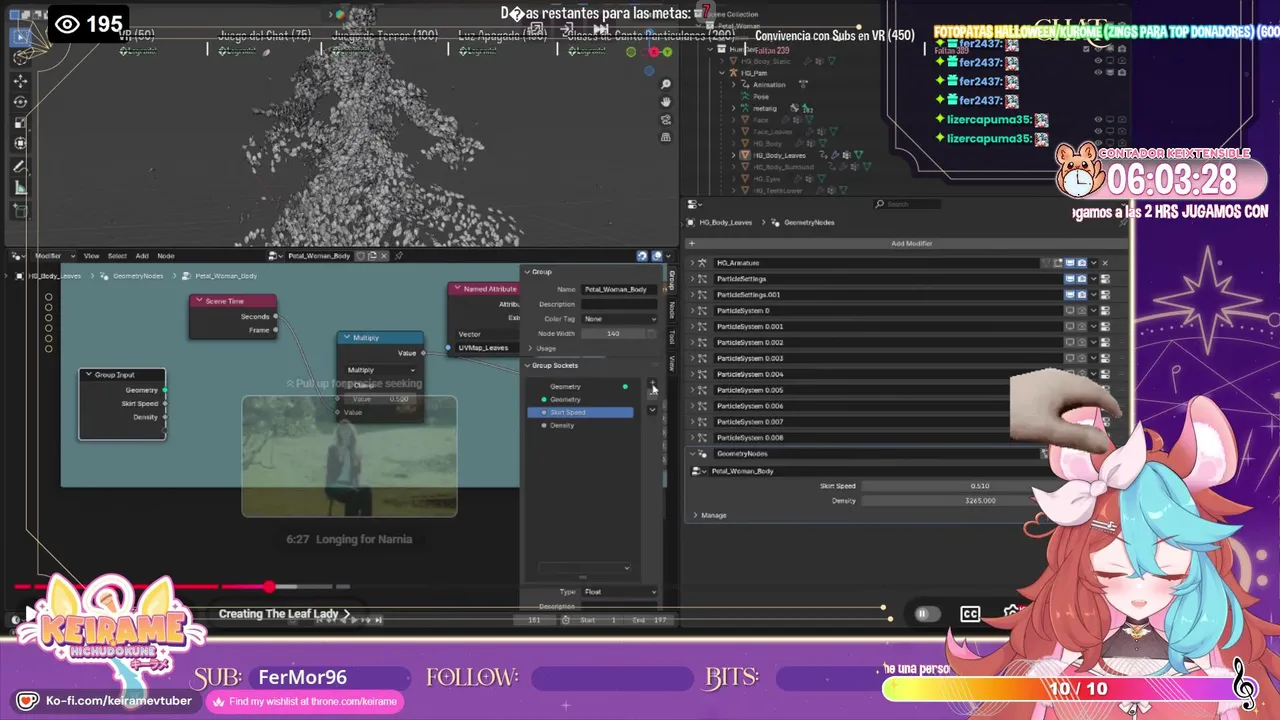Toggle ParticleSettings.001 render display
The width and height of the screenshot is (1280, 720).
(x=1081, y=295)
